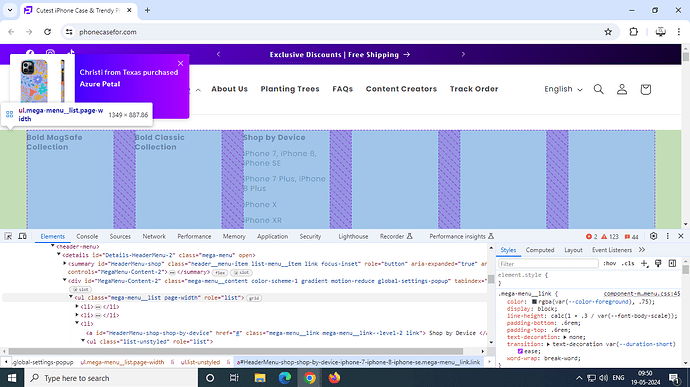Open Chrome extensions puzzle icon

634,32
